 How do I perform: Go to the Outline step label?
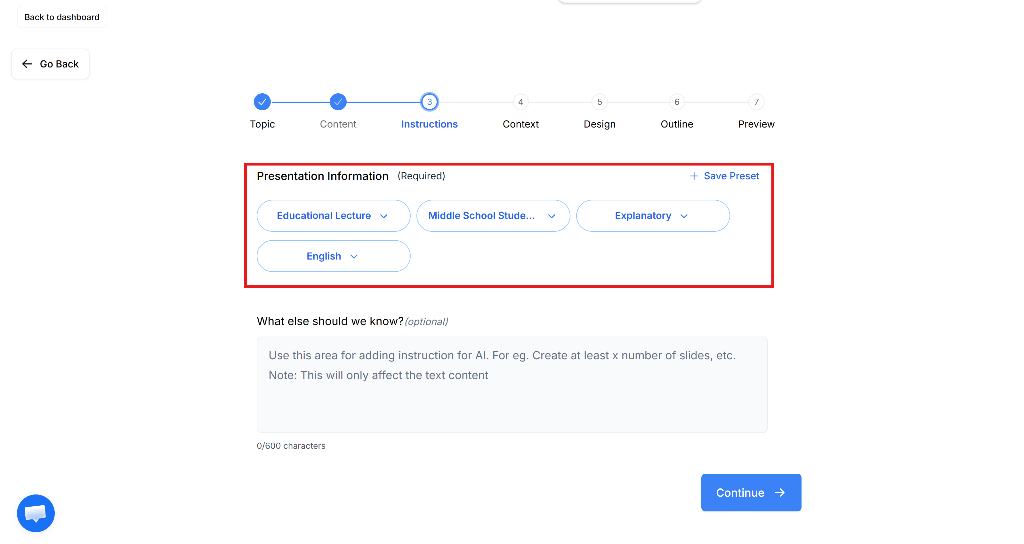(x=677, y=124)
